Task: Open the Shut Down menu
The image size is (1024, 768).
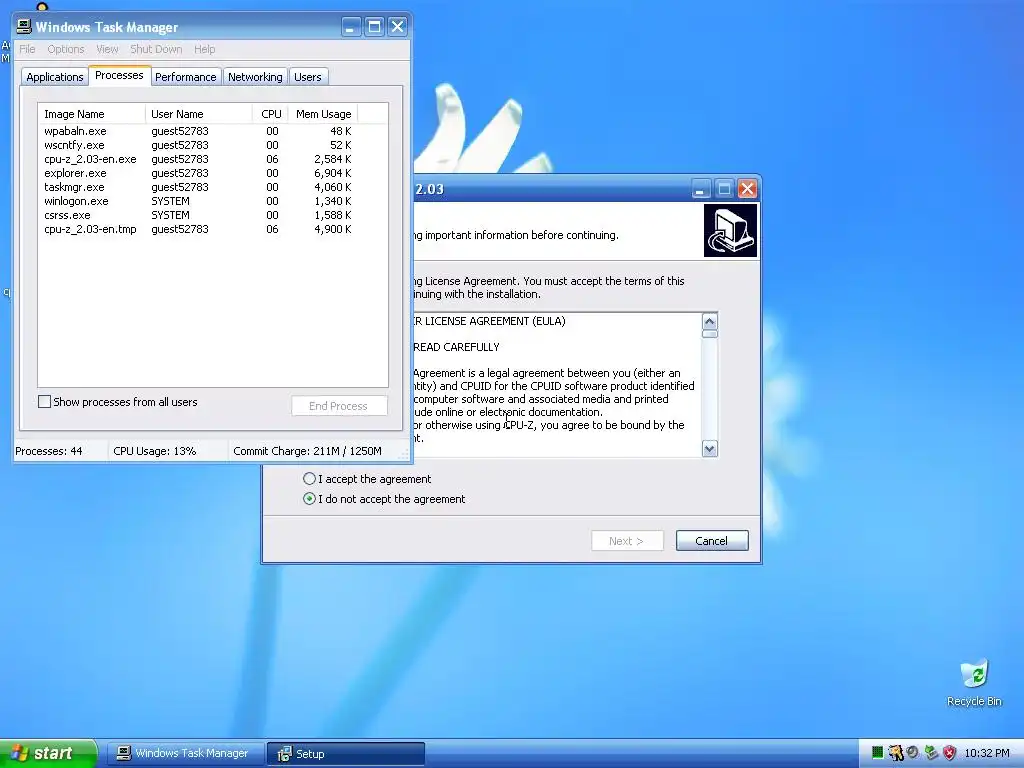Action: coord(156,49)
